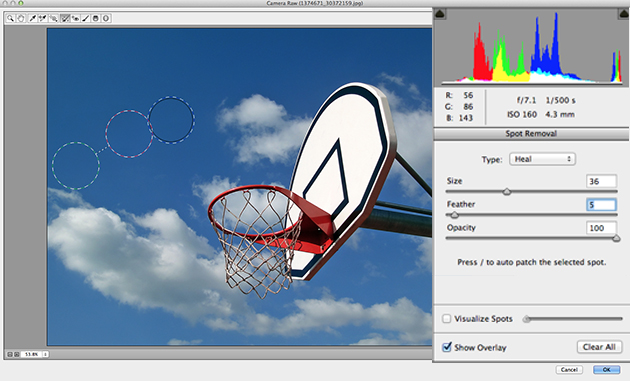The image size is (630, 381).
Task: Click the Opacity slider handle
Action: pos(616,238)
